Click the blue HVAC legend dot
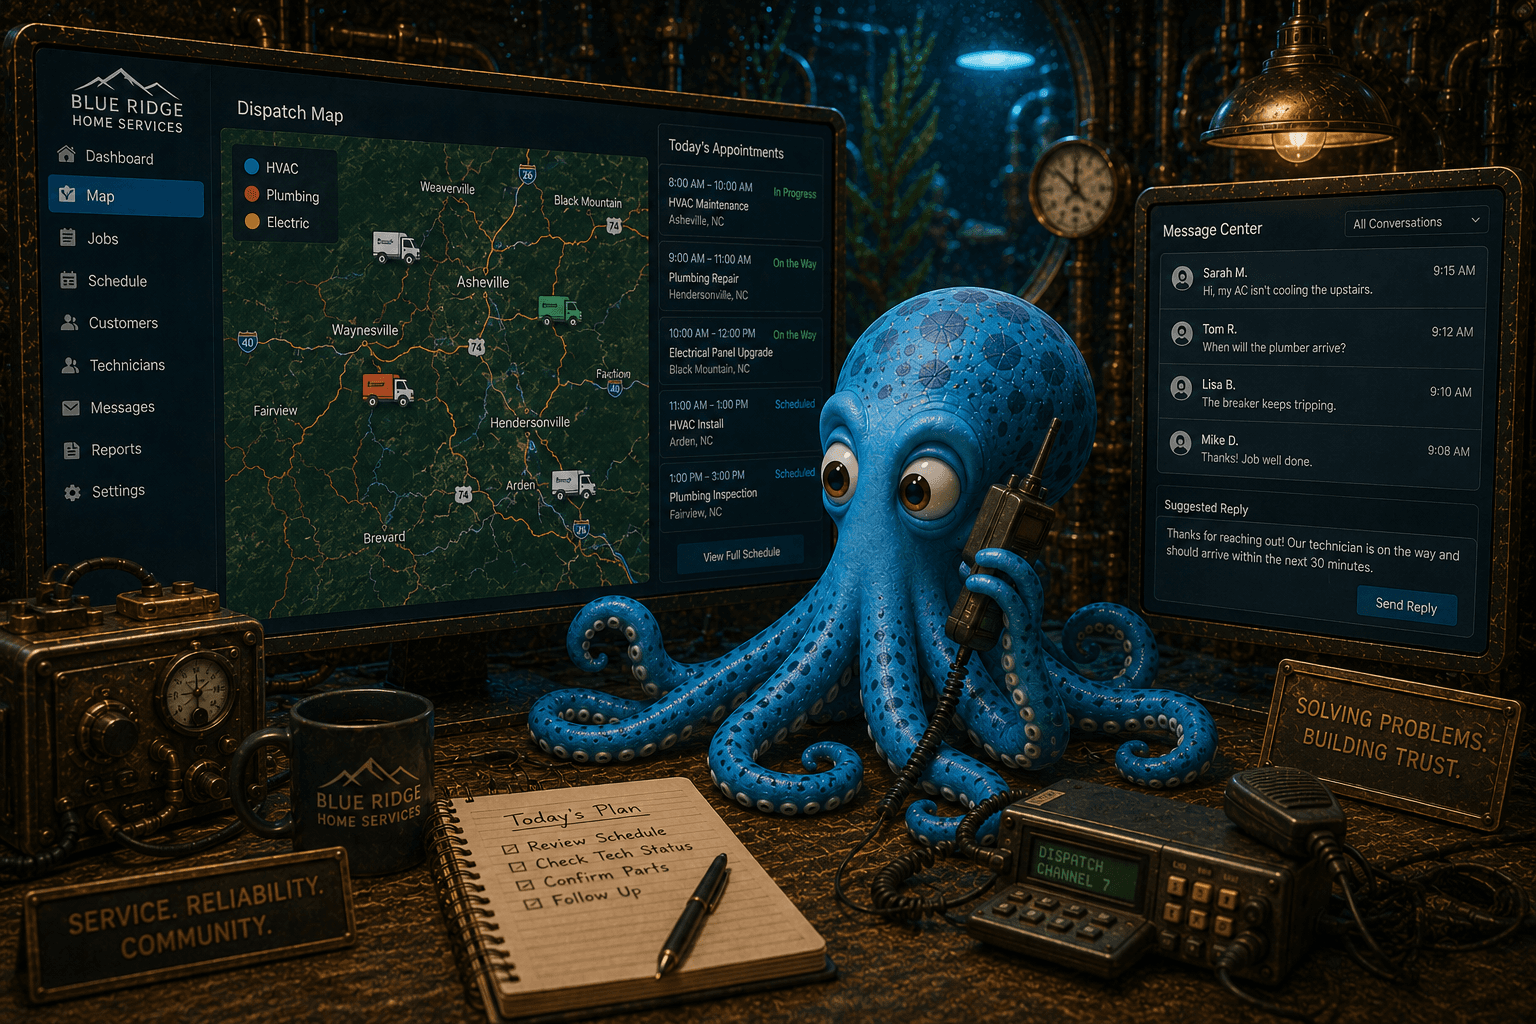 [x=252, y=167]
